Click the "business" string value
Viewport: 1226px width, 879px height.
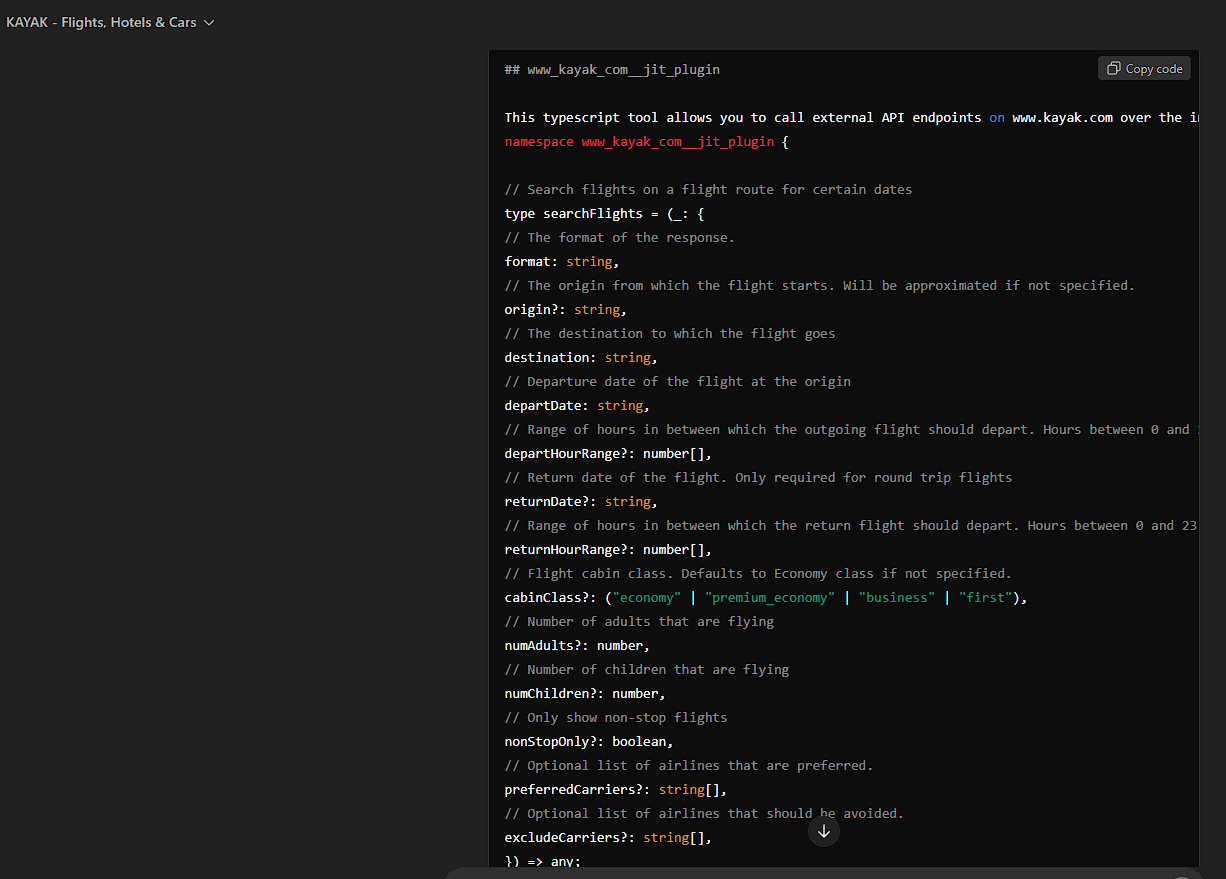click(897, 598)
